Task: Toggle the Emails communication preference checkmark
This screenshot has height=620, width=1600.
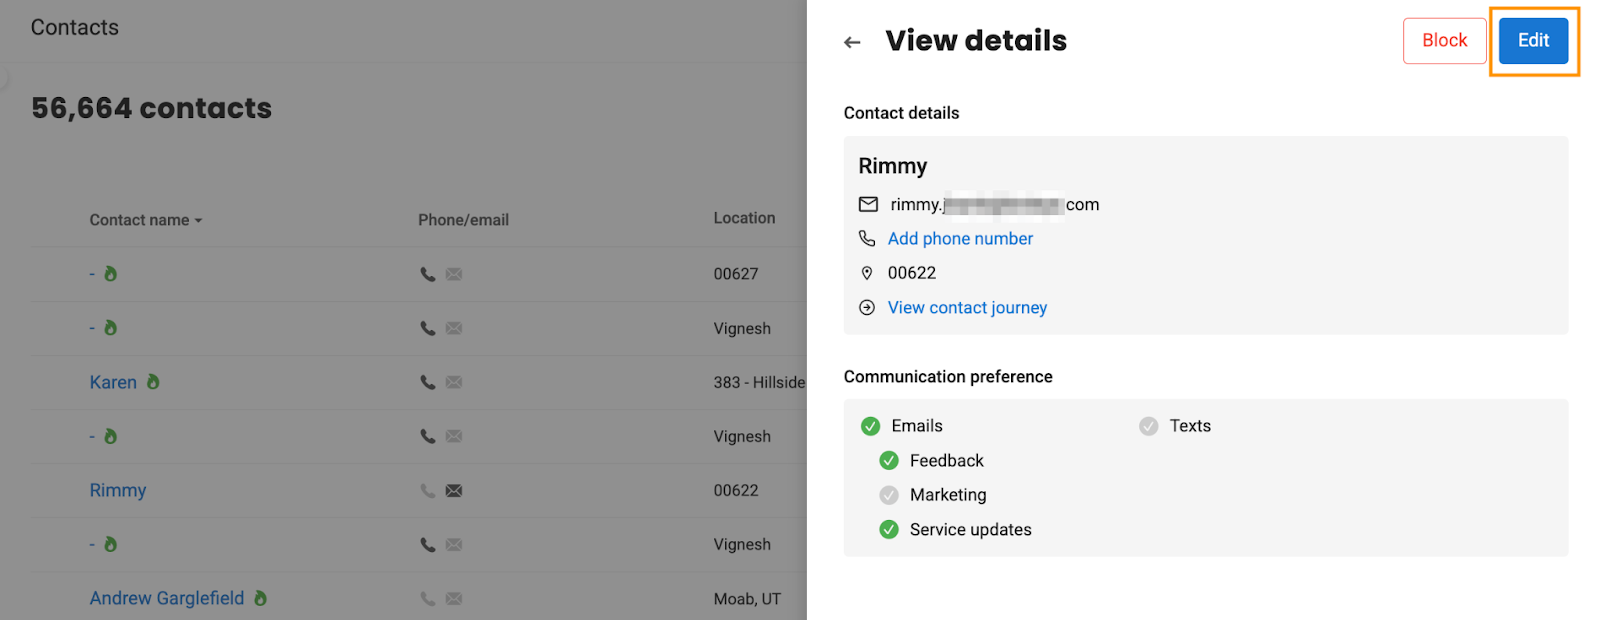Action: tap(870, 426)
